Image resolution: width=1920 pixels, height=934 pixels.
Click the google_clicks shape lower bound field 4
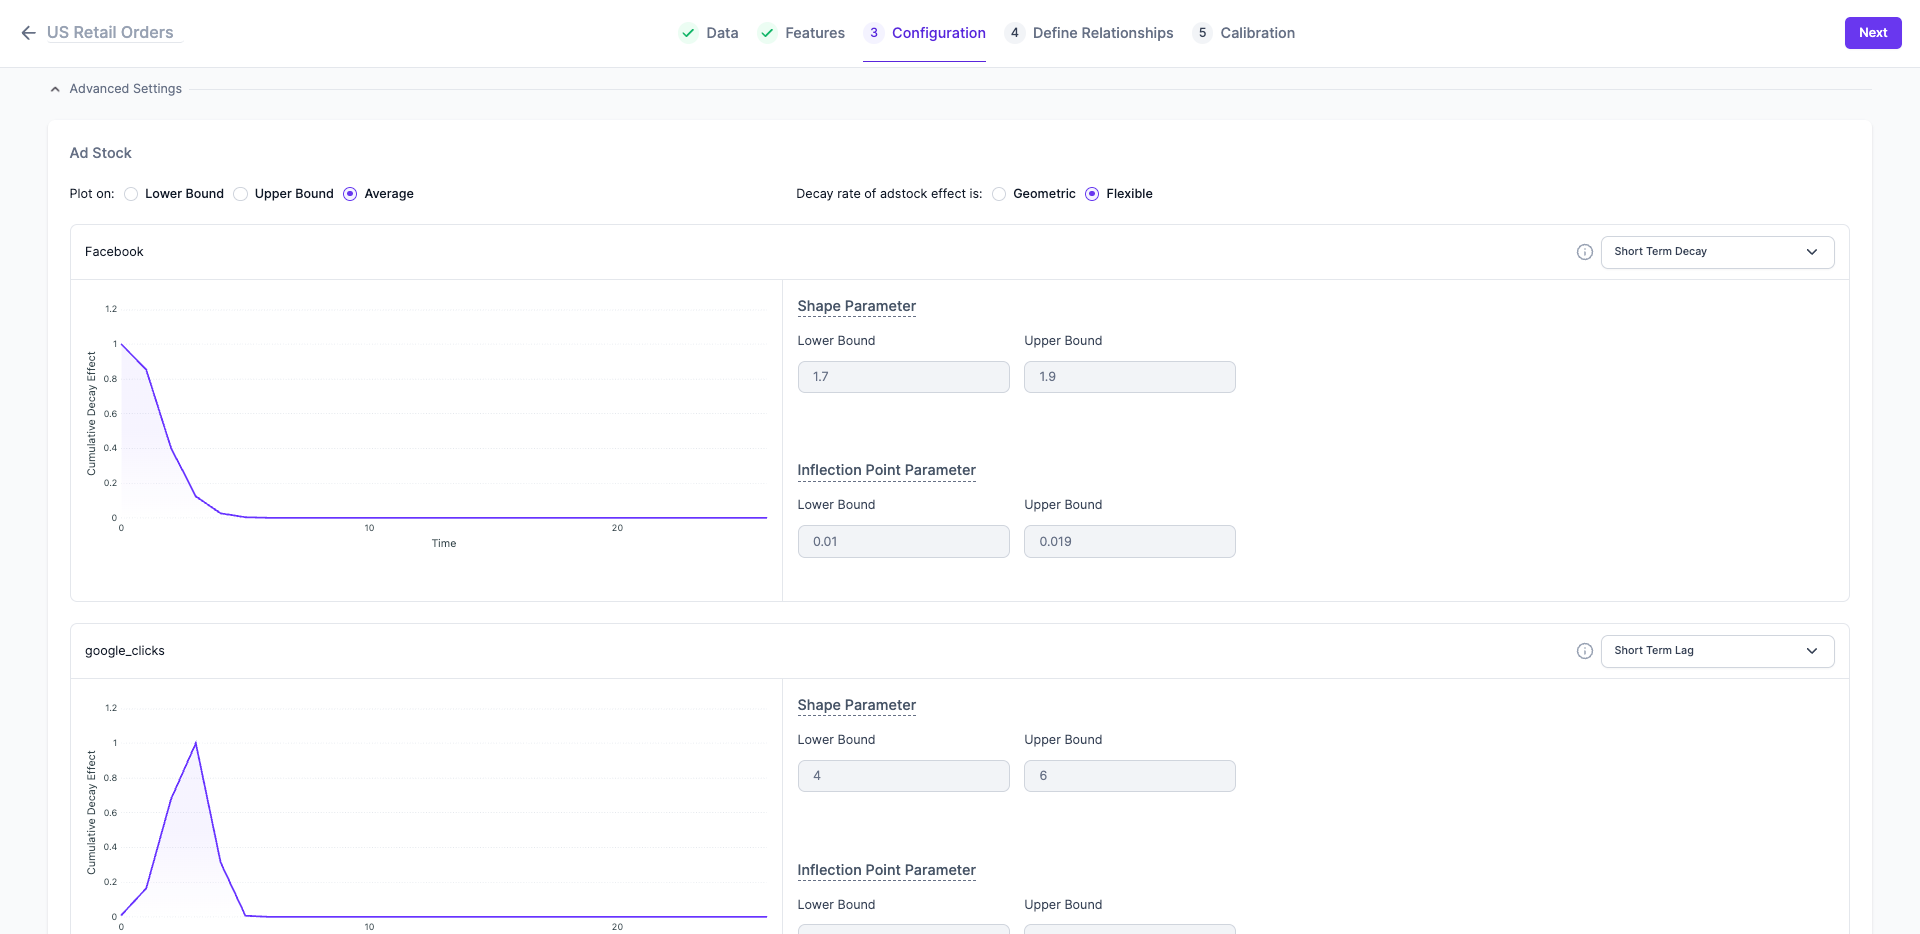904,776
